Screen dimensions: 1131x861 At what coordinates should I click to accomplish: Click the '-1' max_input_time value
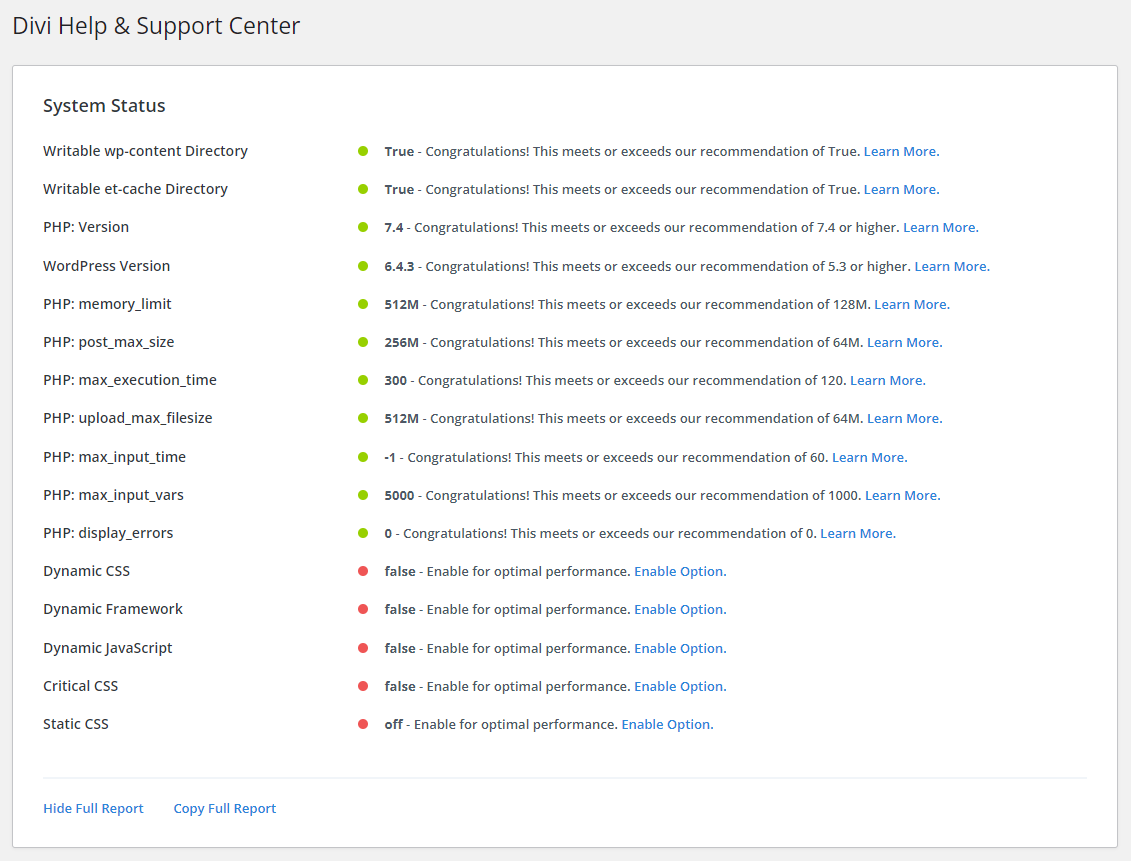[390, 458]
